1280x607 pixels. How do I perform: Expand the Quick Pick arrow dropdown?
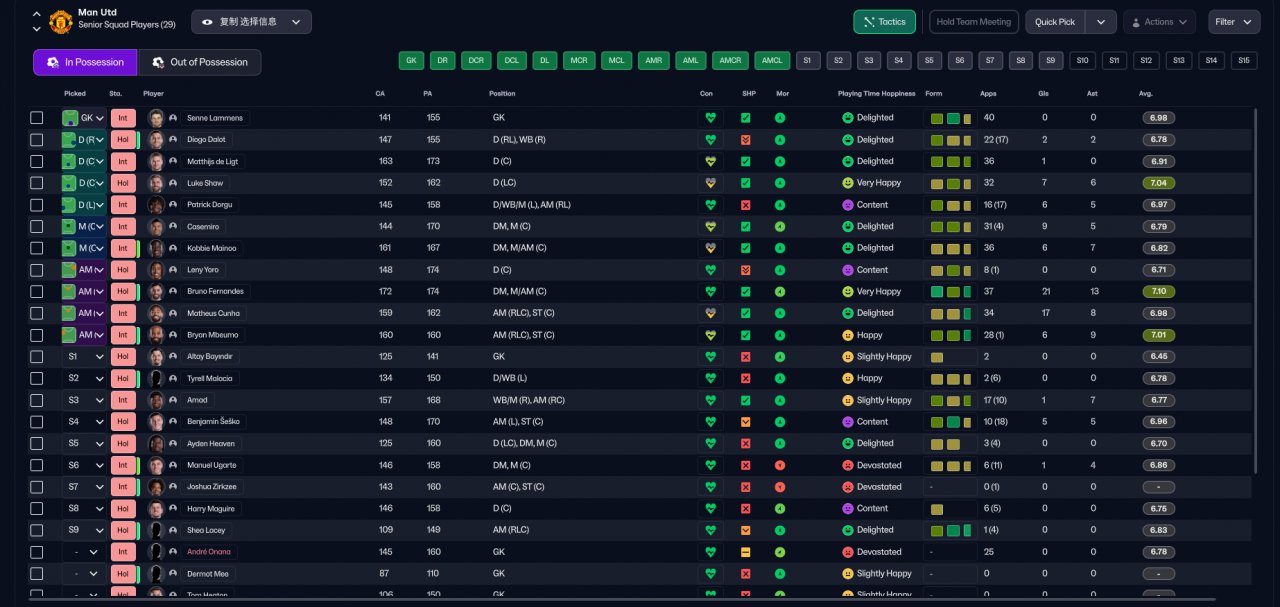point(1101,22)
